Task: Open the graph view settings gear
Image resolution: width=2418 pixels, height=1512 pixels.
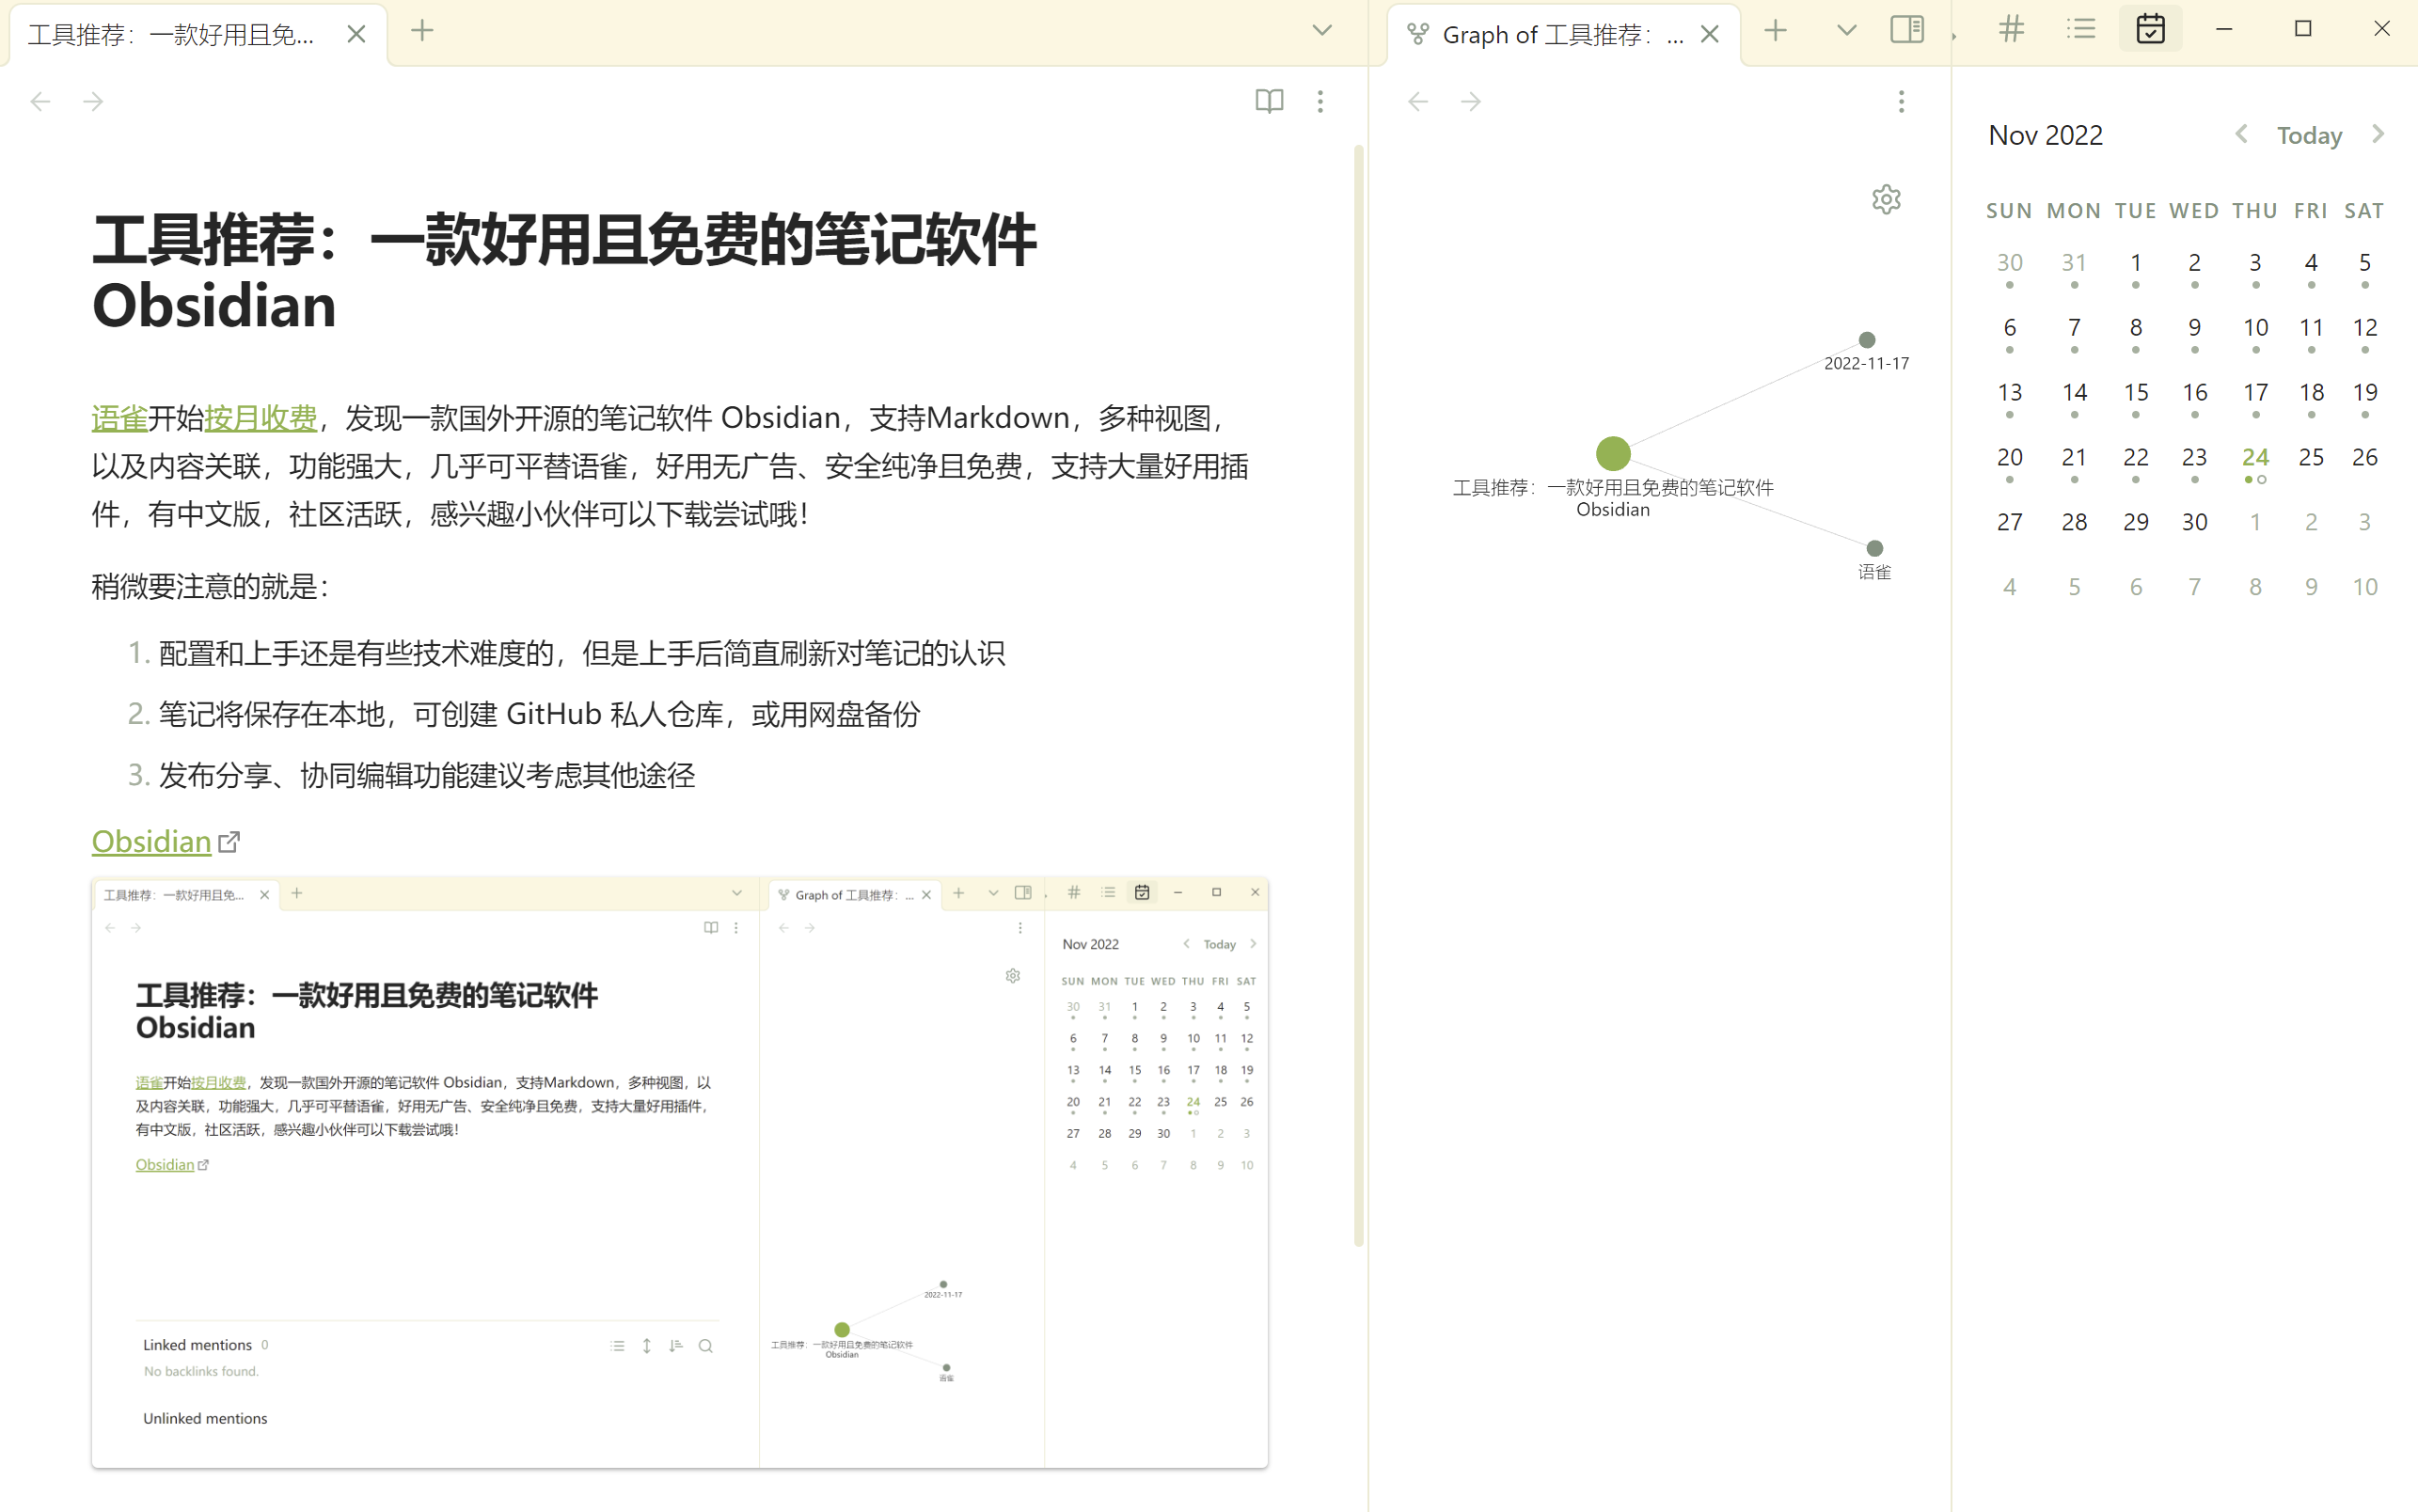Action: click(1886, 199)
